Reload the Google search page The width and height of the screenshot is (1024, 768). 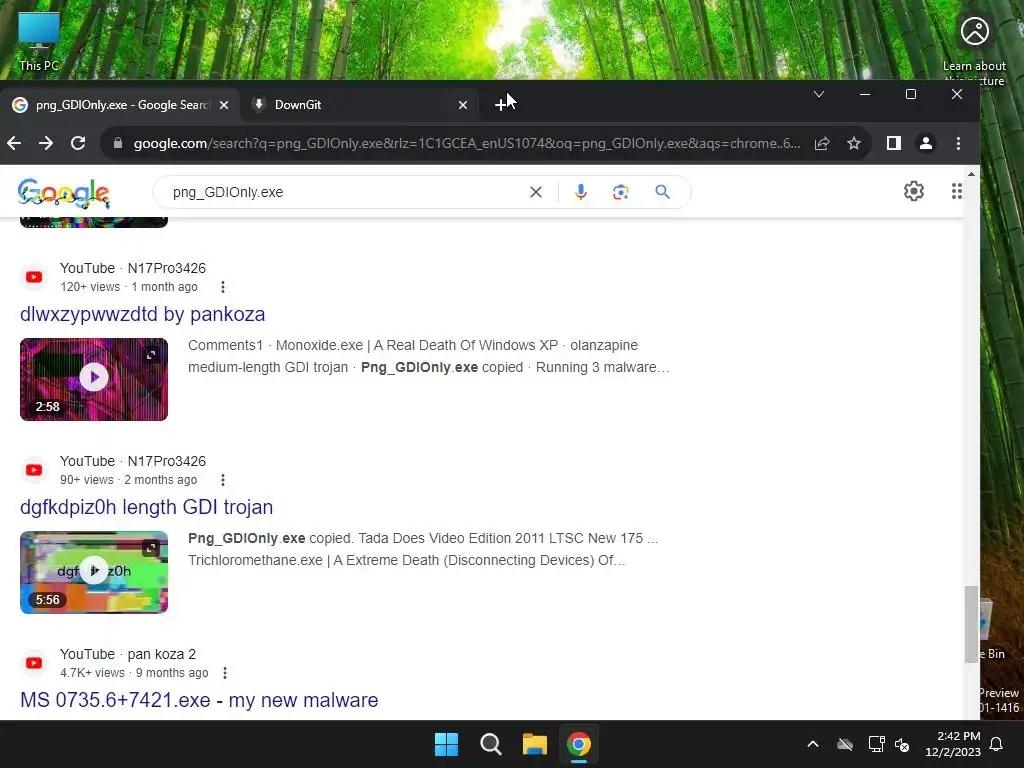click(x=78, y=143)
